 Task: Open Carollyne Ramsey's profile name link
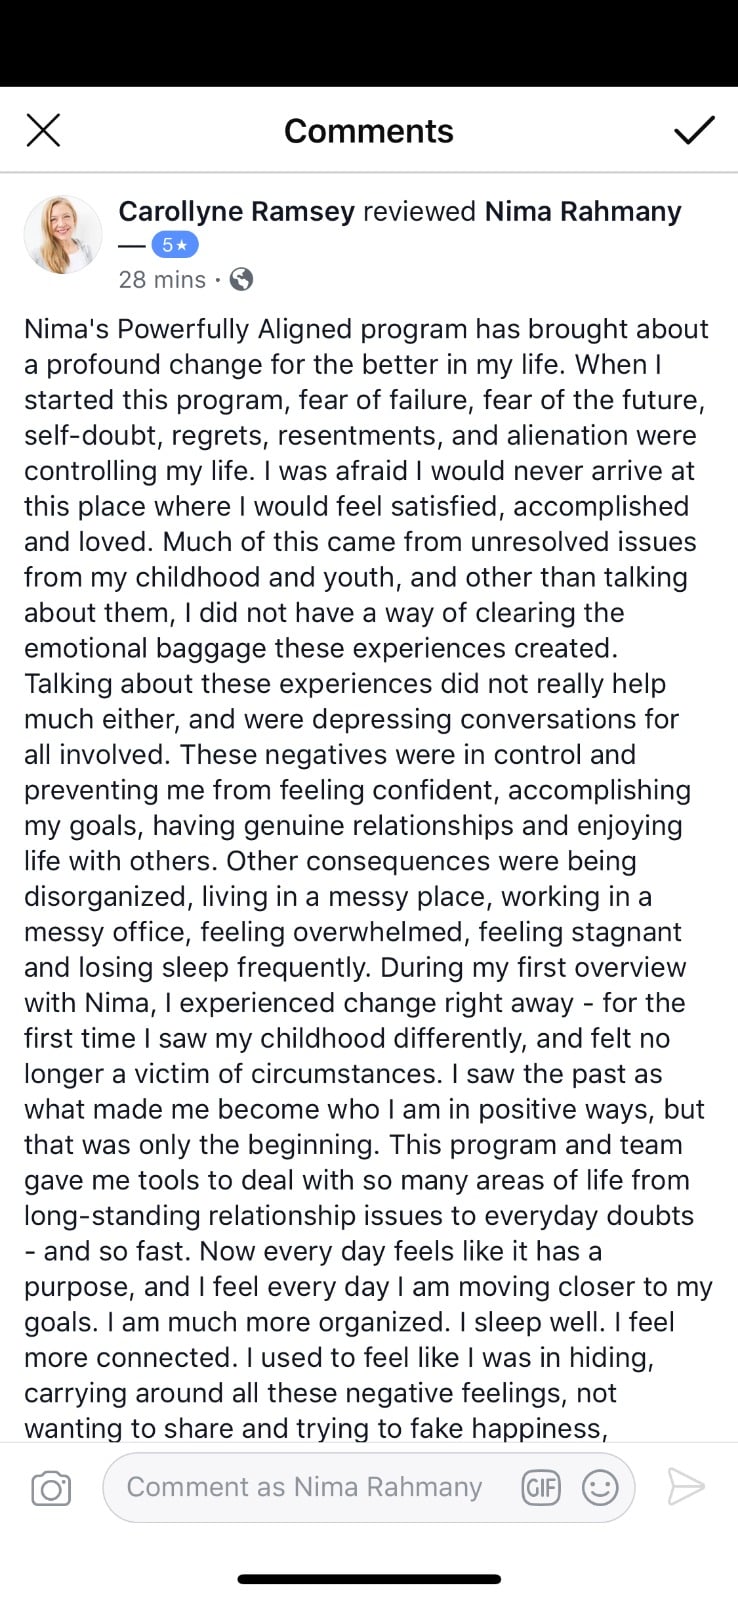pos(236,211)
